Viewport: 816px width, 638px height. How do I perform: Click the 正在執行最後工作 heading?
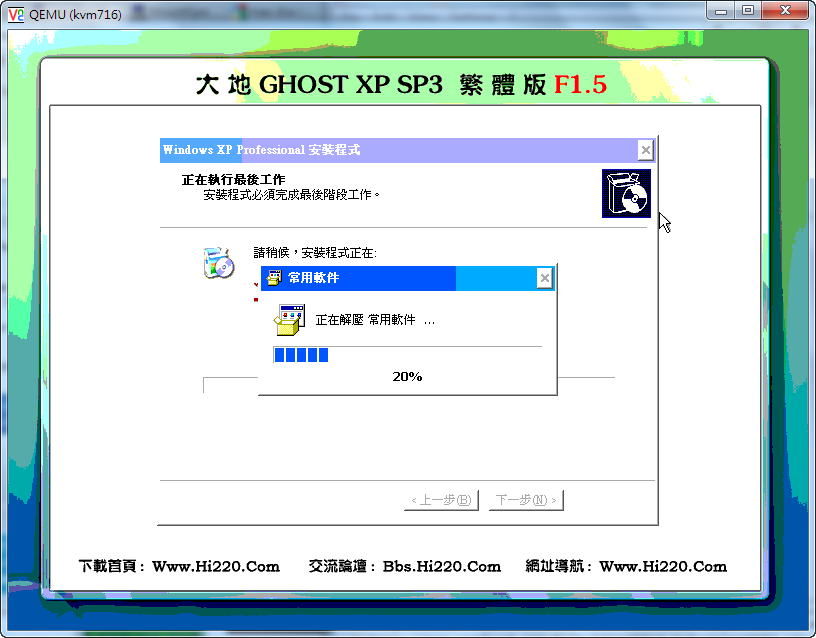tap(233, 180)
